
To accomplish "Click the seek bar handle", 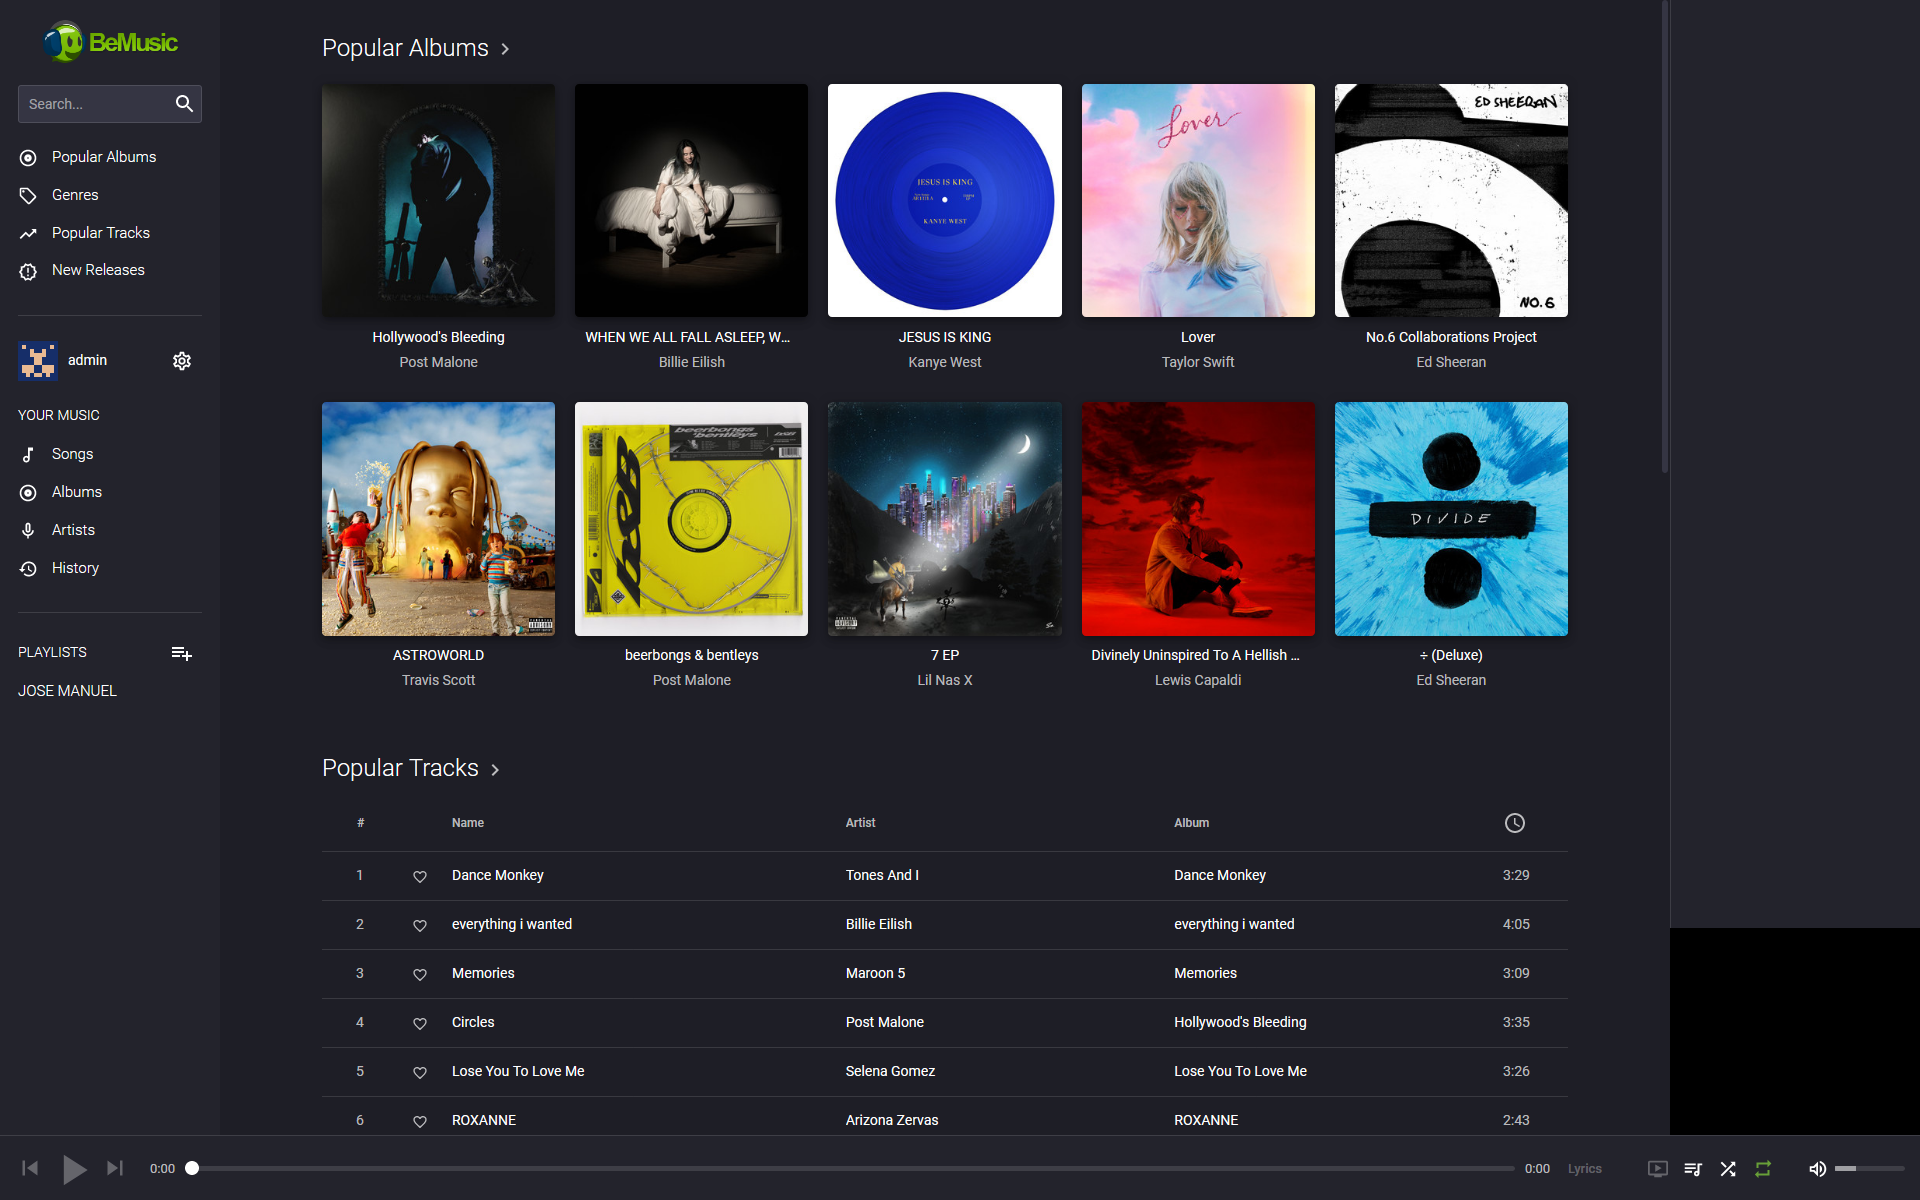I will coord(192,1168).
